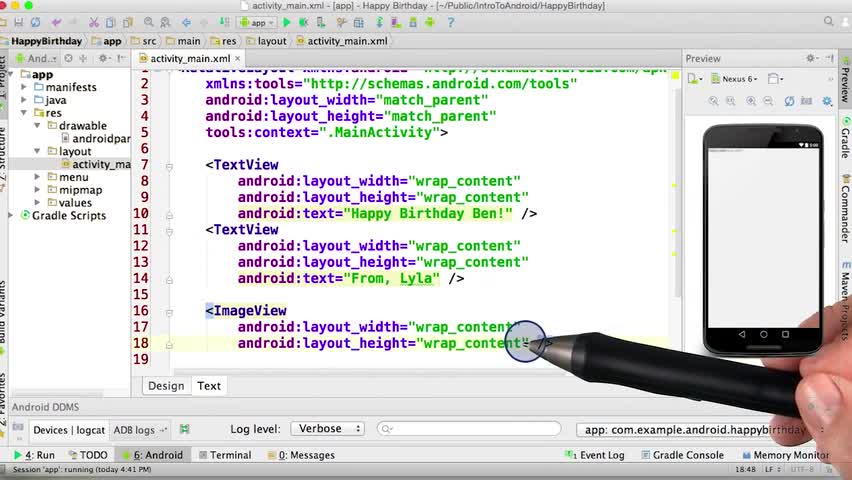
Task: Open the logcat filter app dropdown
Action: 701,429
